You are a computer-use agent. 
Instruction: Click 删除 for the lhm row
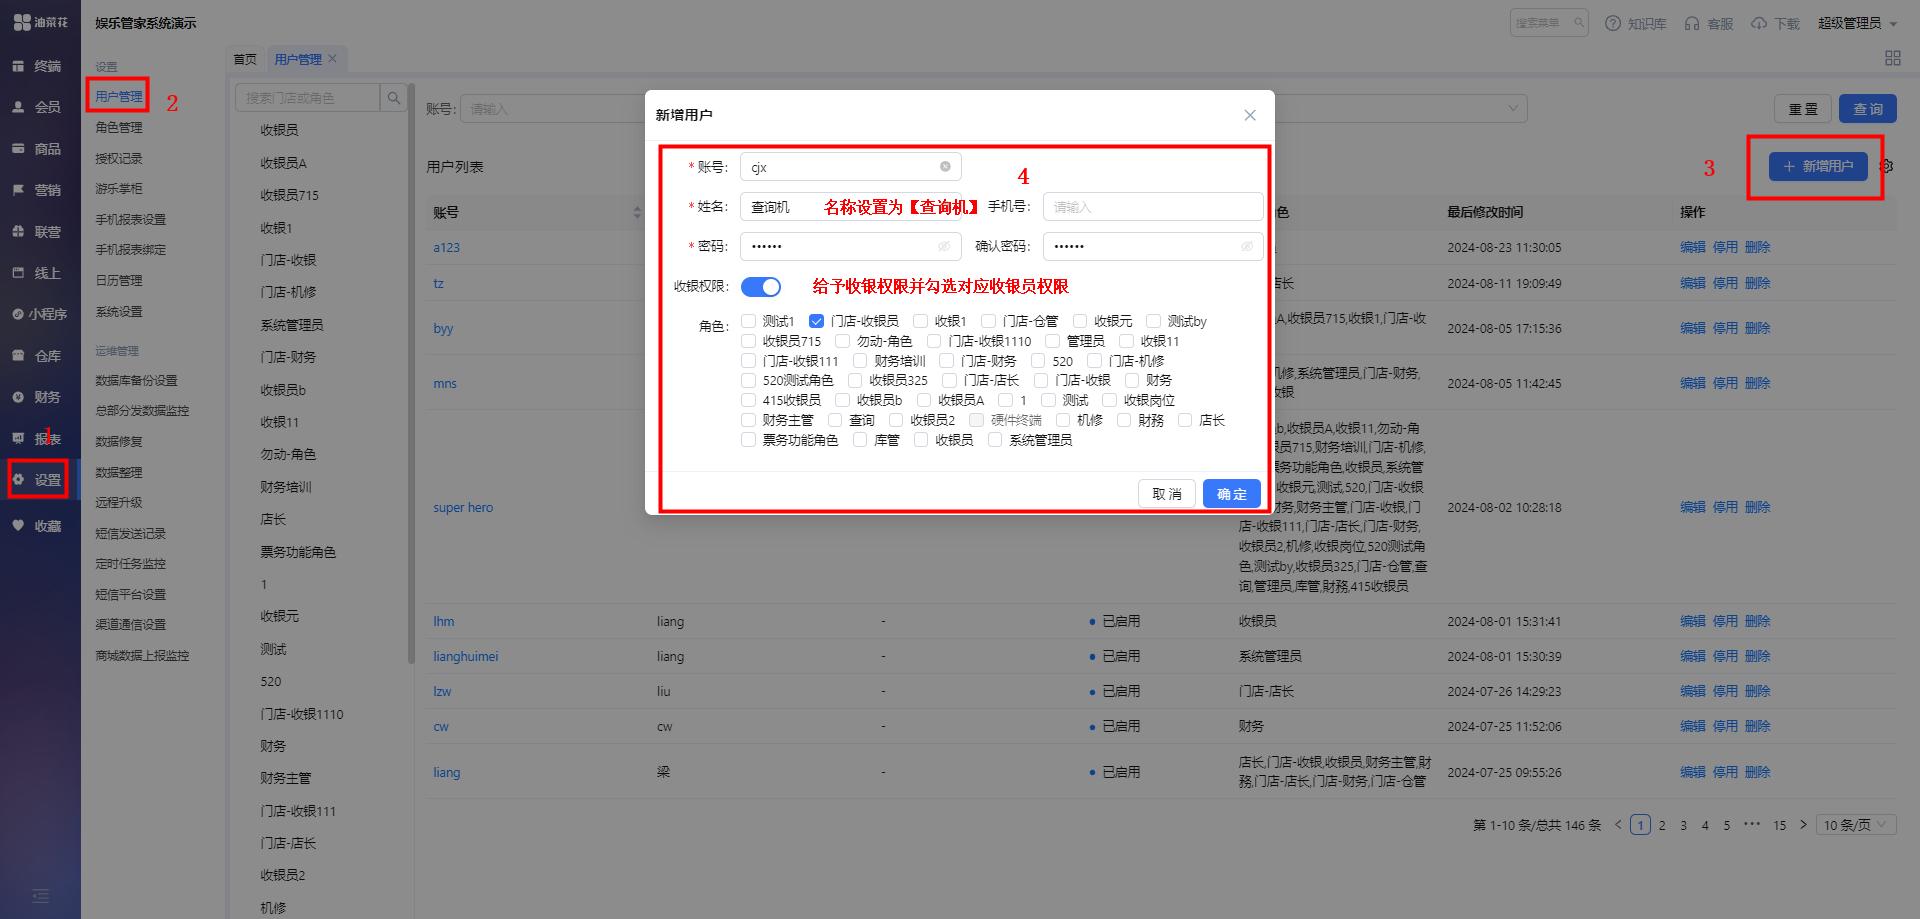click(1757, 621)
